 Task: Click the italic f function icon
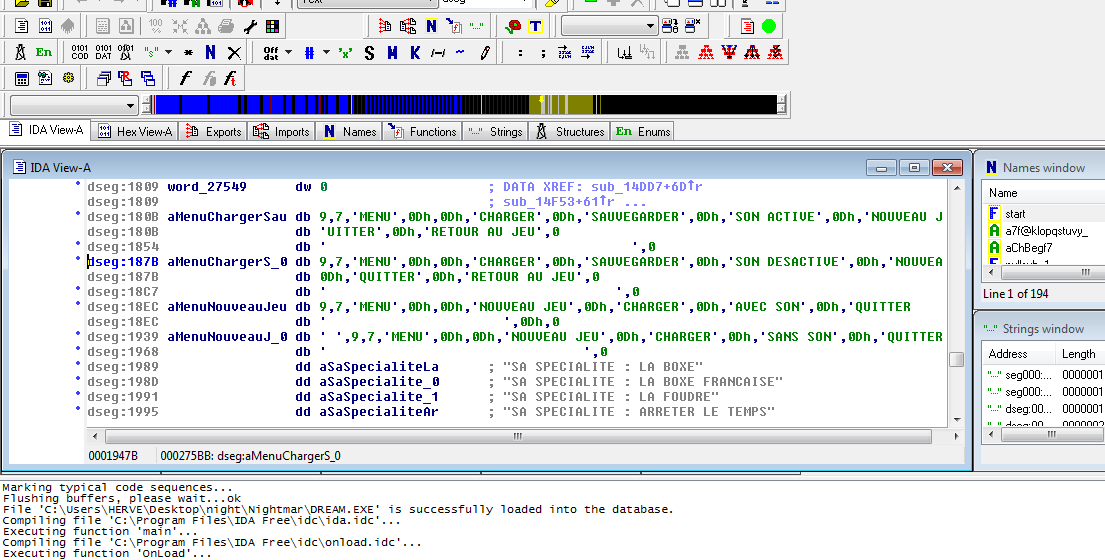185,78
